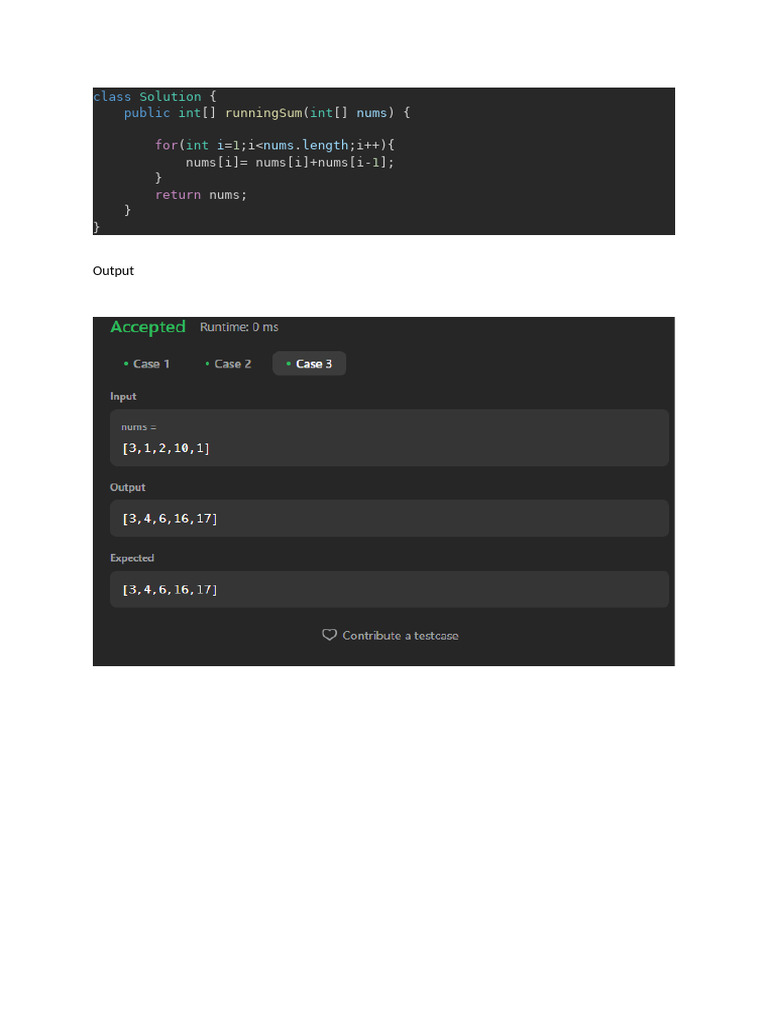This screenshot has width=768, height=1024.
Task: Click the green dot on Case 2
Action: (x=207, y=364)
